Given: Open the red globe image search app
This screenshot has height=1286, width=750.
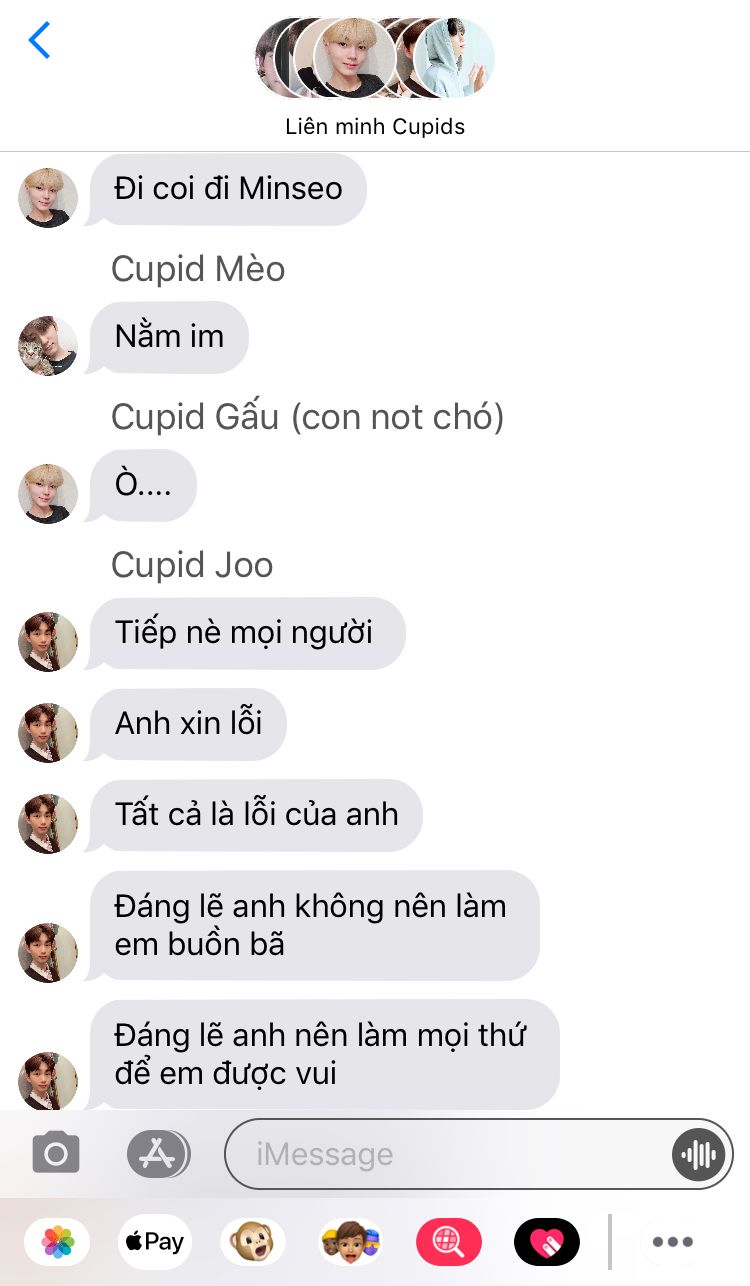Looking at the screenshot, I should pyautogui.click(x=449, y=1242).
